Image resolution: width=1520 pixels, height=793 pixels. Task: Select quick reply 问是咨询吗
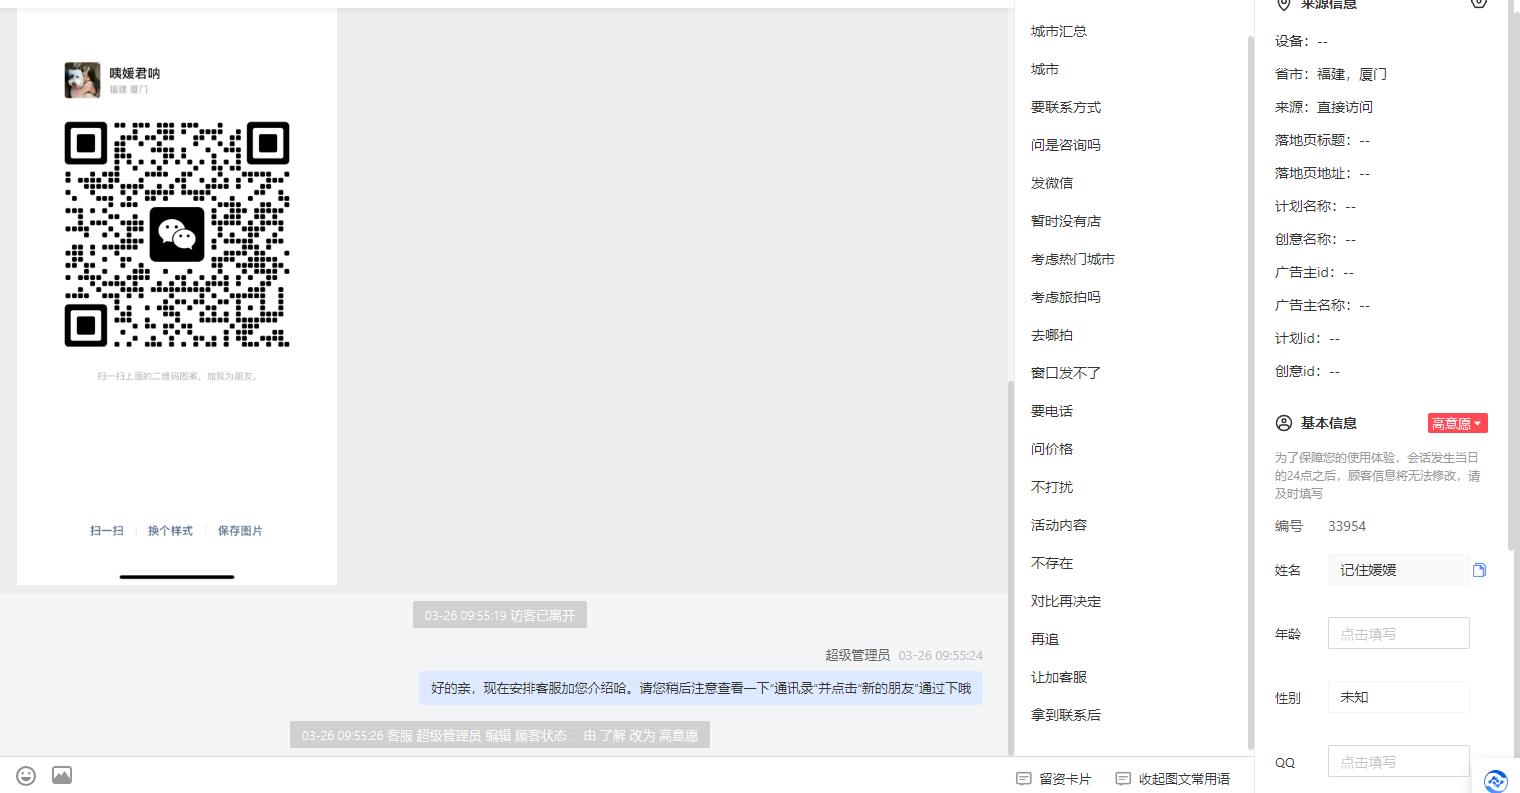tap(1066, 145)
